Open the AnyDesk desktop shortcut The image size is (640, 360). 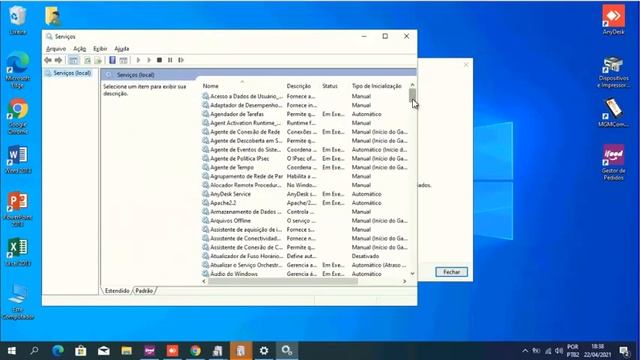click(x=613, y=19)
